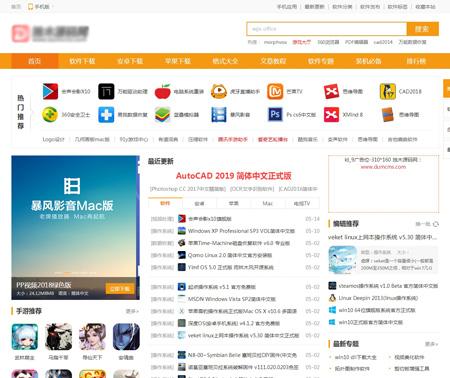450x378 pixels.
Task: Open the 会声会影X10 red-blue play icon
Action: pos(50,91)
